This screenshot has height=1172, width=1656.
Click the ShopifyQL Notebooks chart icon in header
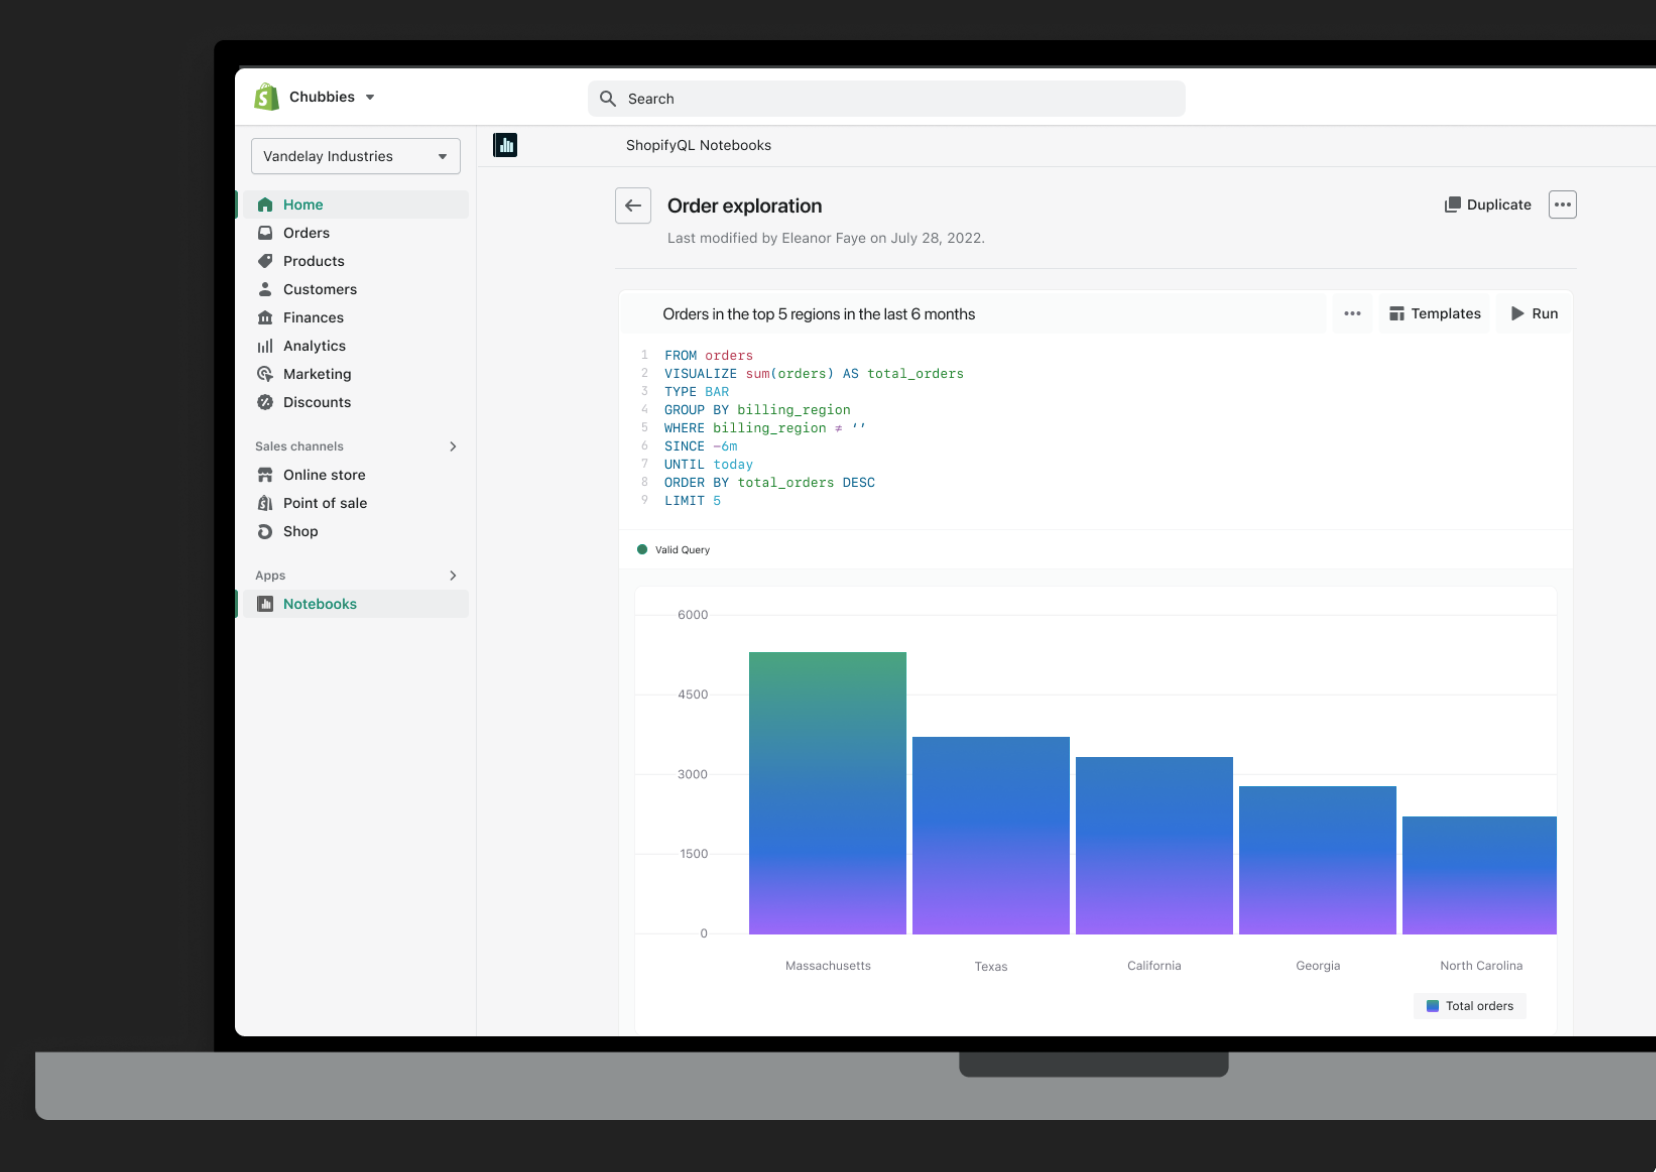[505, 145]
